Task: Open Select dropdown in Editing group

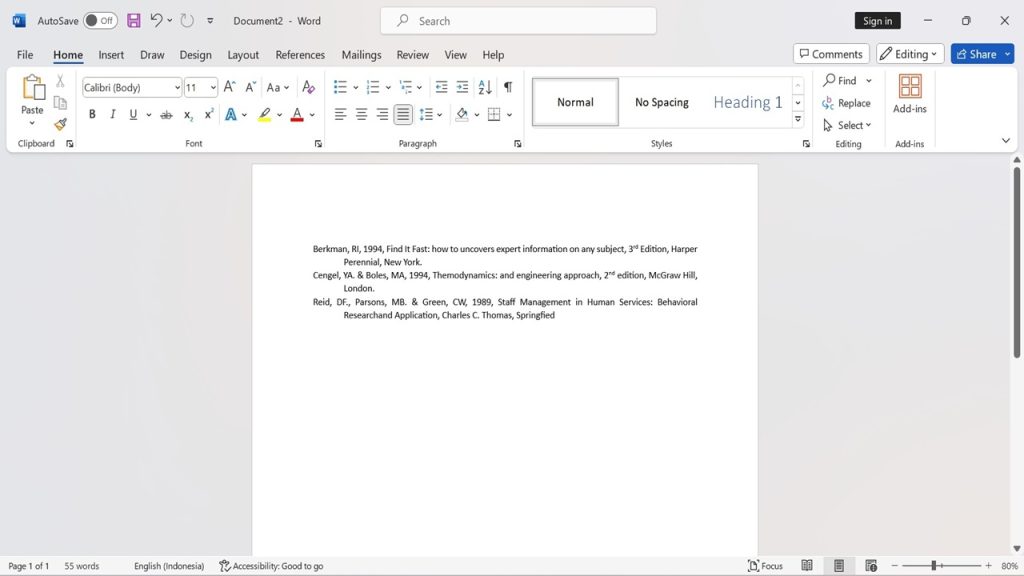Action: pos(847,125)
